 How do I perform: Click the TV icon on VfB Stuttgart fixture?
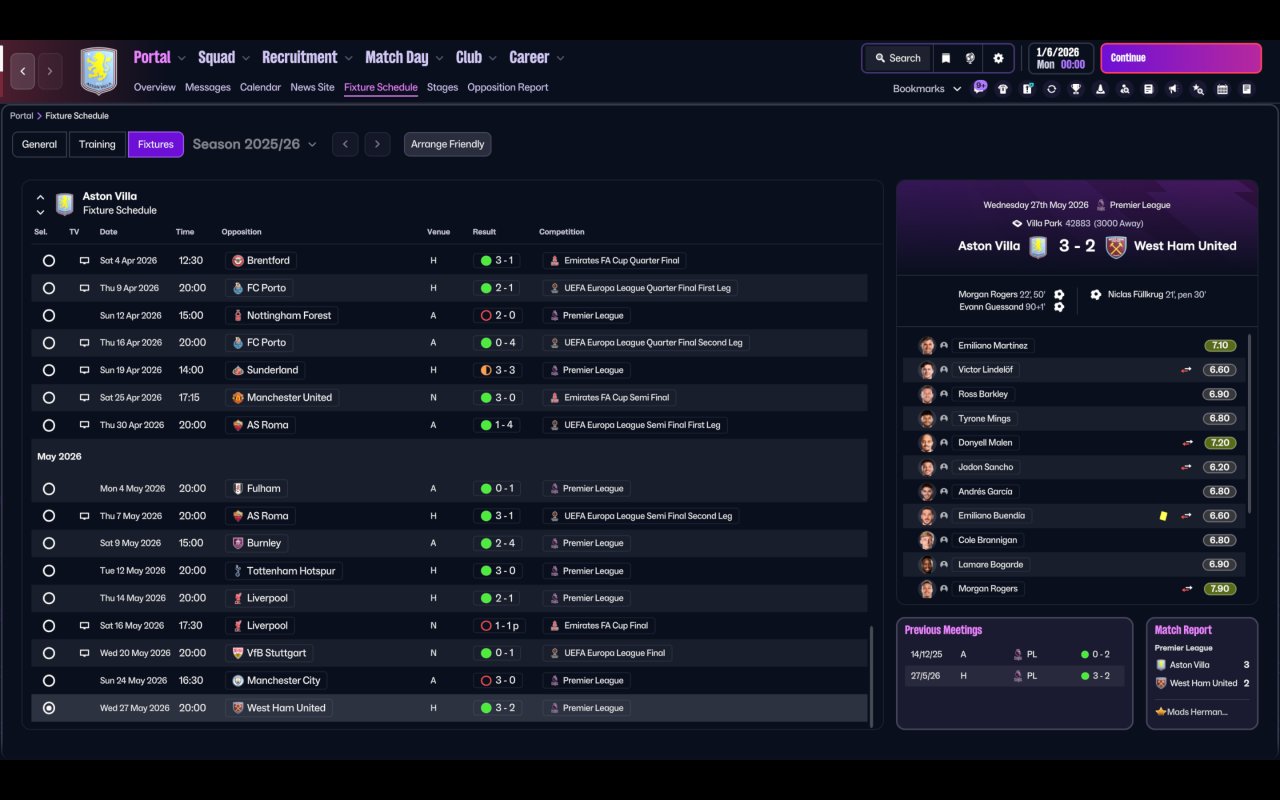point(85,653)
